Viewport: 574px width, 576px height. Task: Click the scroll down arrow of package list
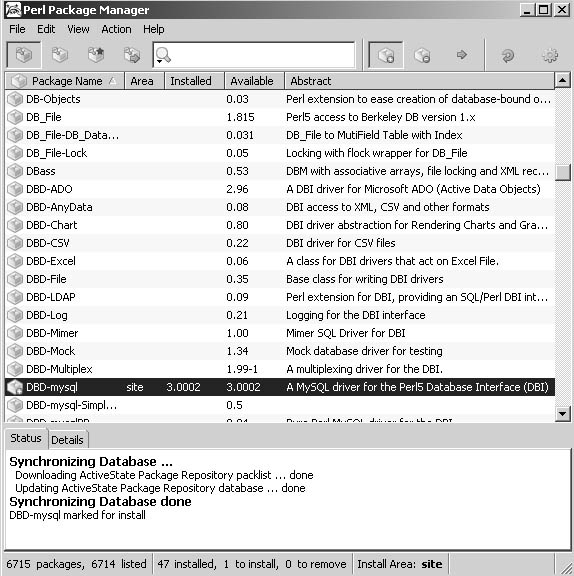coord(562,414)
